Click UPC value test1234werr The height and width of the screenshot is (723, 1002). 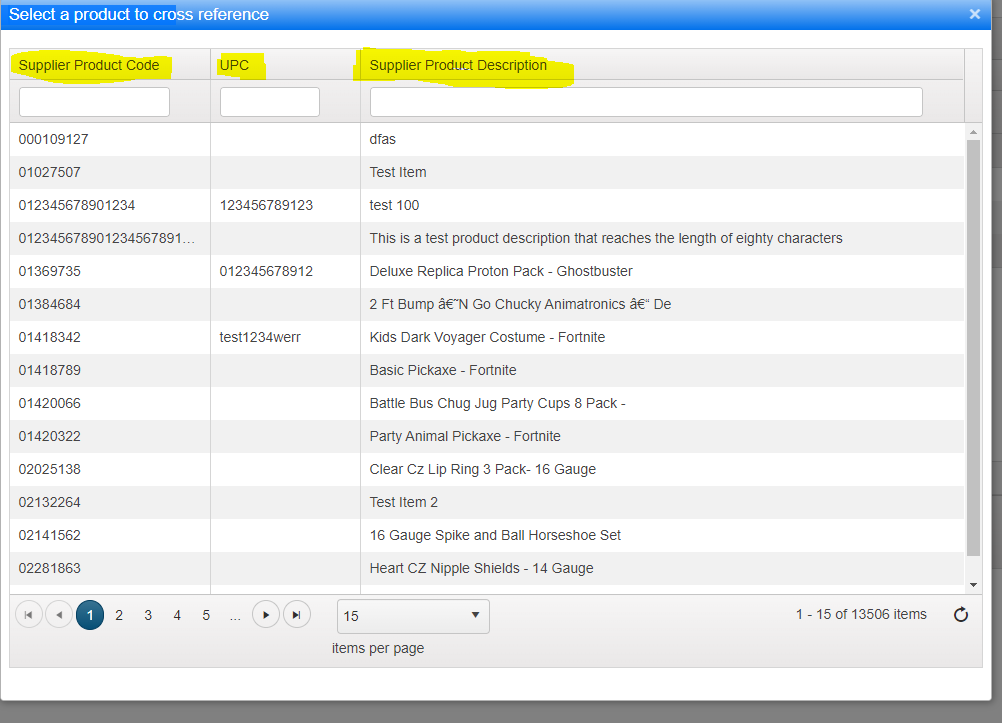[x=260, y=338]
